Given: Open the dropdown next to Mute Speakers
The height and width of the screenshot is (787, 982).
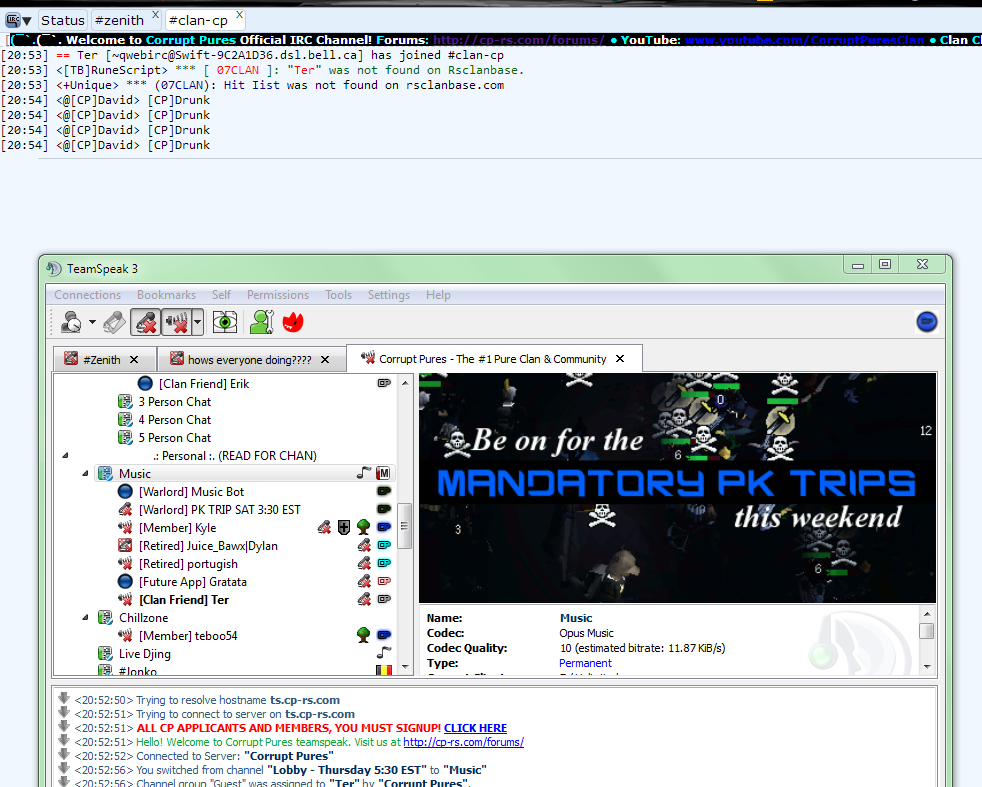Looking at the screenshot, I should 197,322.
